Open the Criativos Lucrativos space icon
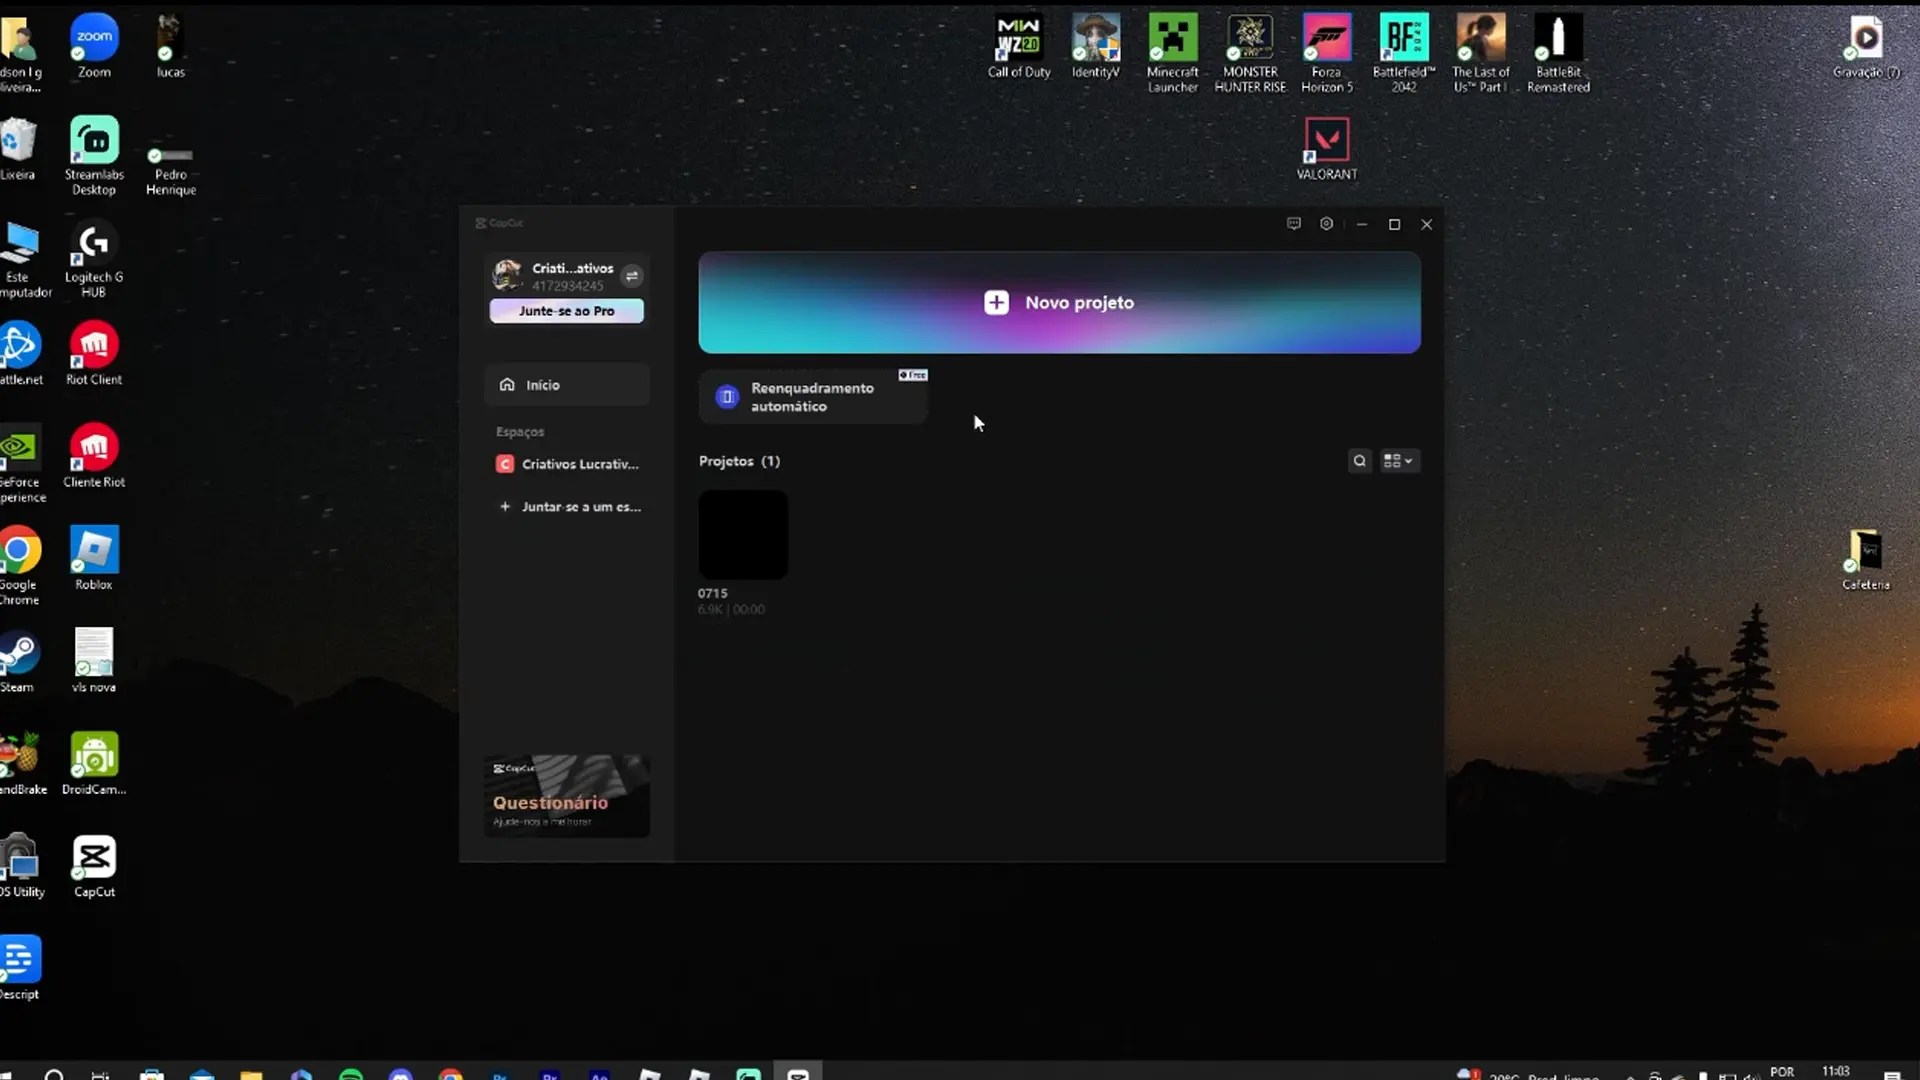1920x1080 pixels. [503, 463]
